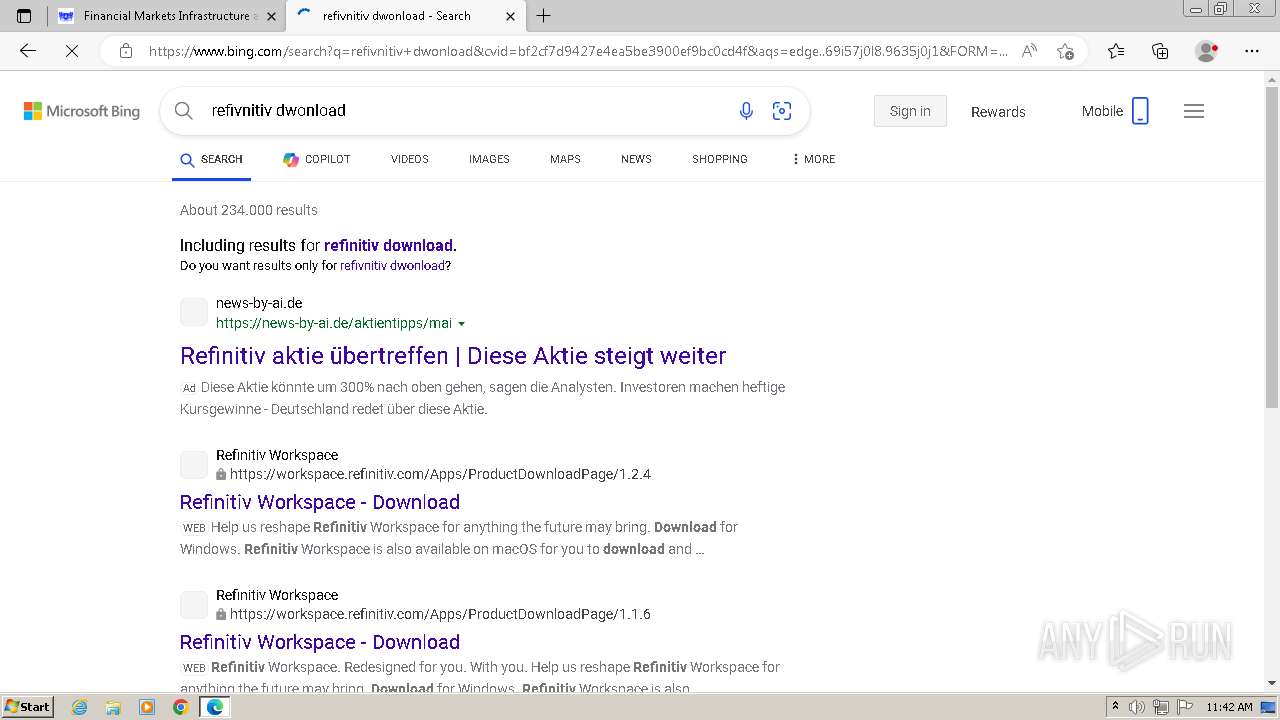The width and height of the screenshot is (1280, 720).
Task: Open Mobile phone icon link
Action: coord(1140,111)
